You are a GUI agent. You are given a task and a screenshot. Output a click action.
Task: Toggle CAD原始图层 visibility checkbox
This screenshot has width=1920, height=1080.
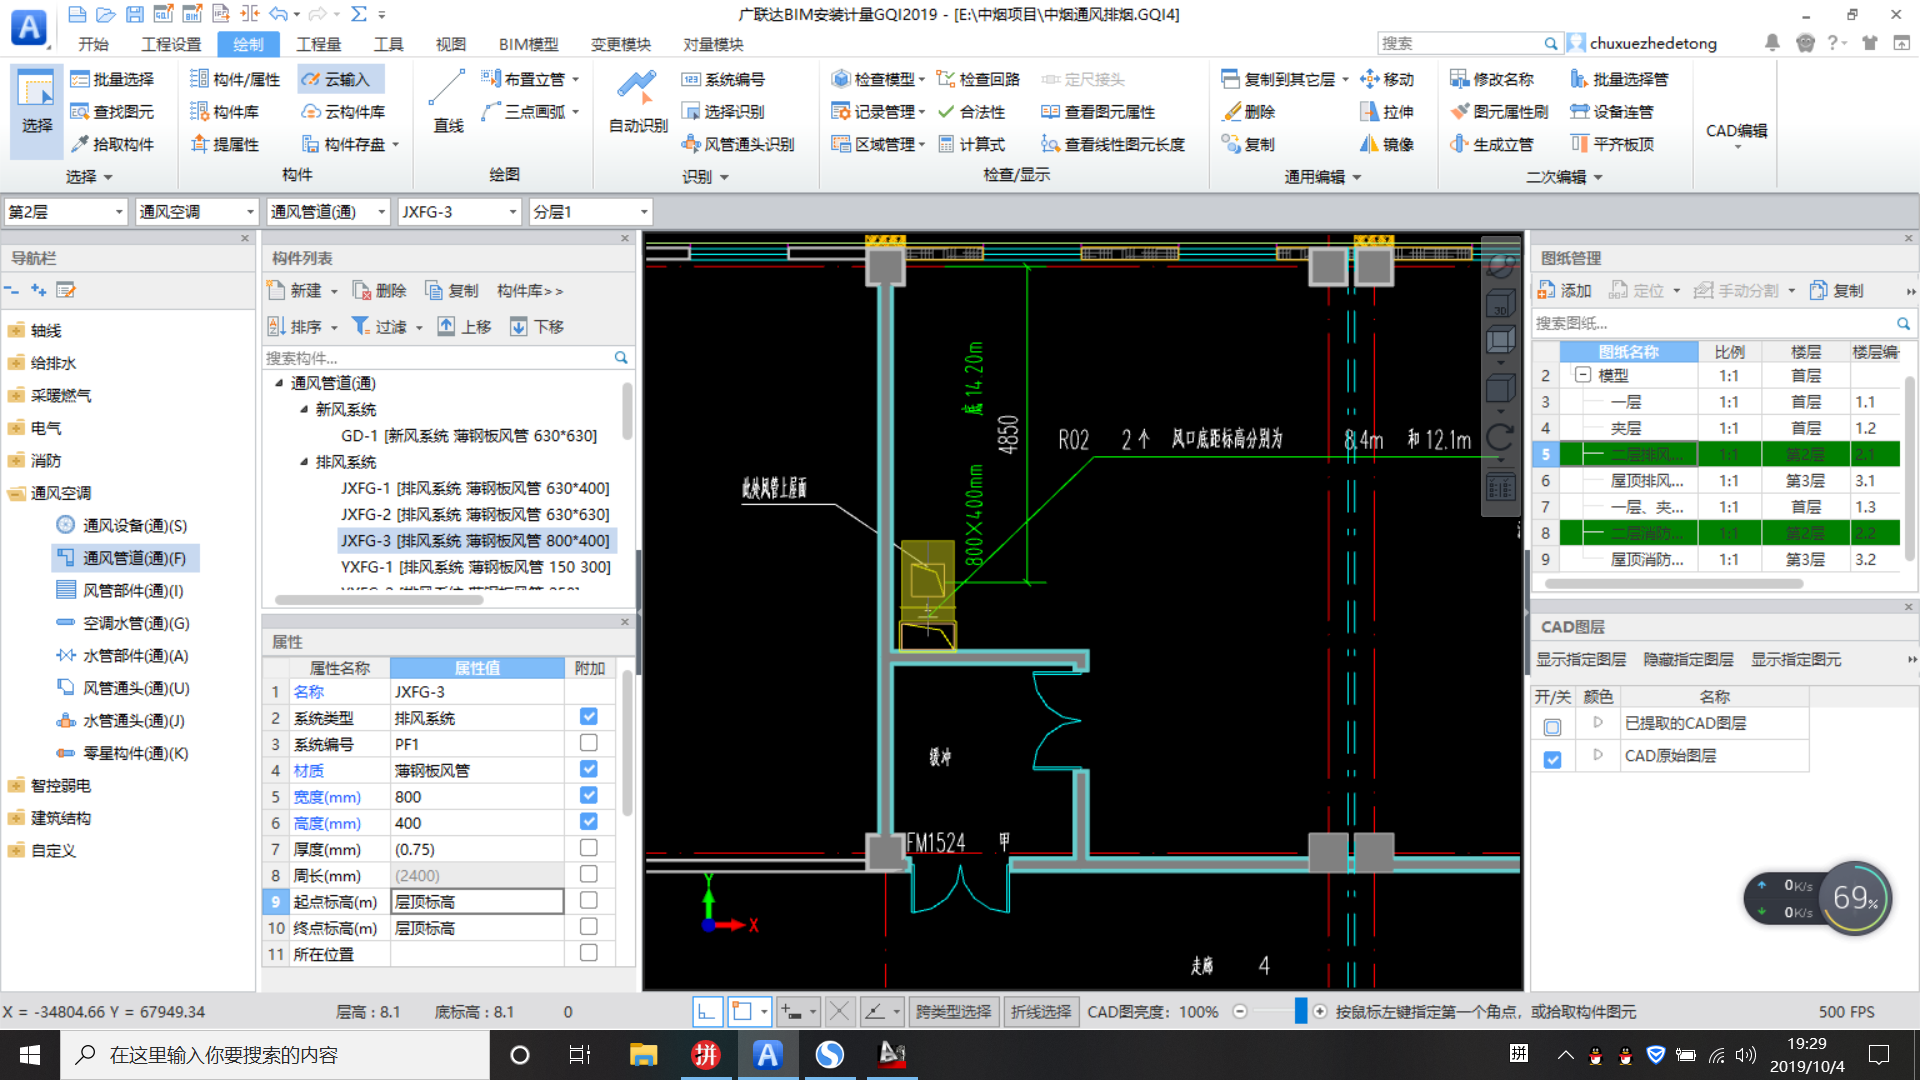pos(1552,759)
